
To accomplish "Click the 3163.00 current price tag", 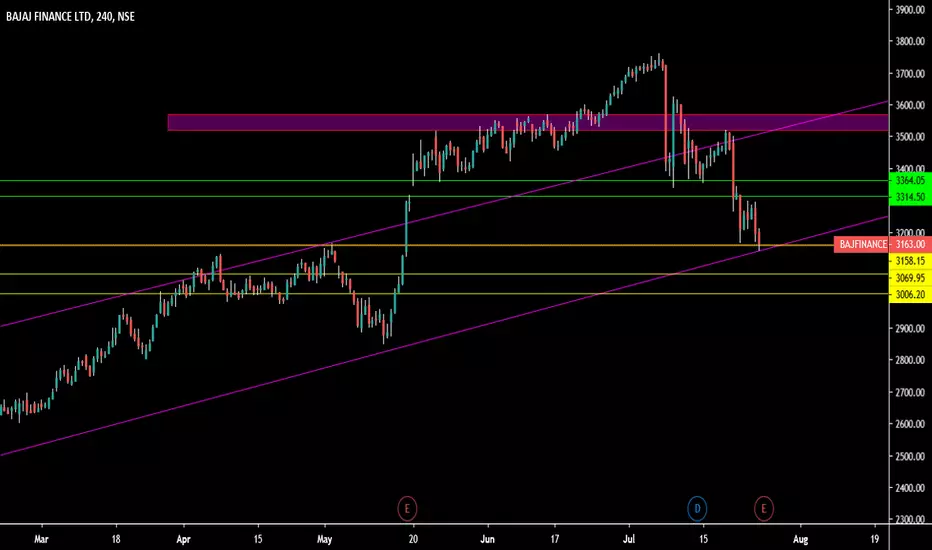I will 910,244.
